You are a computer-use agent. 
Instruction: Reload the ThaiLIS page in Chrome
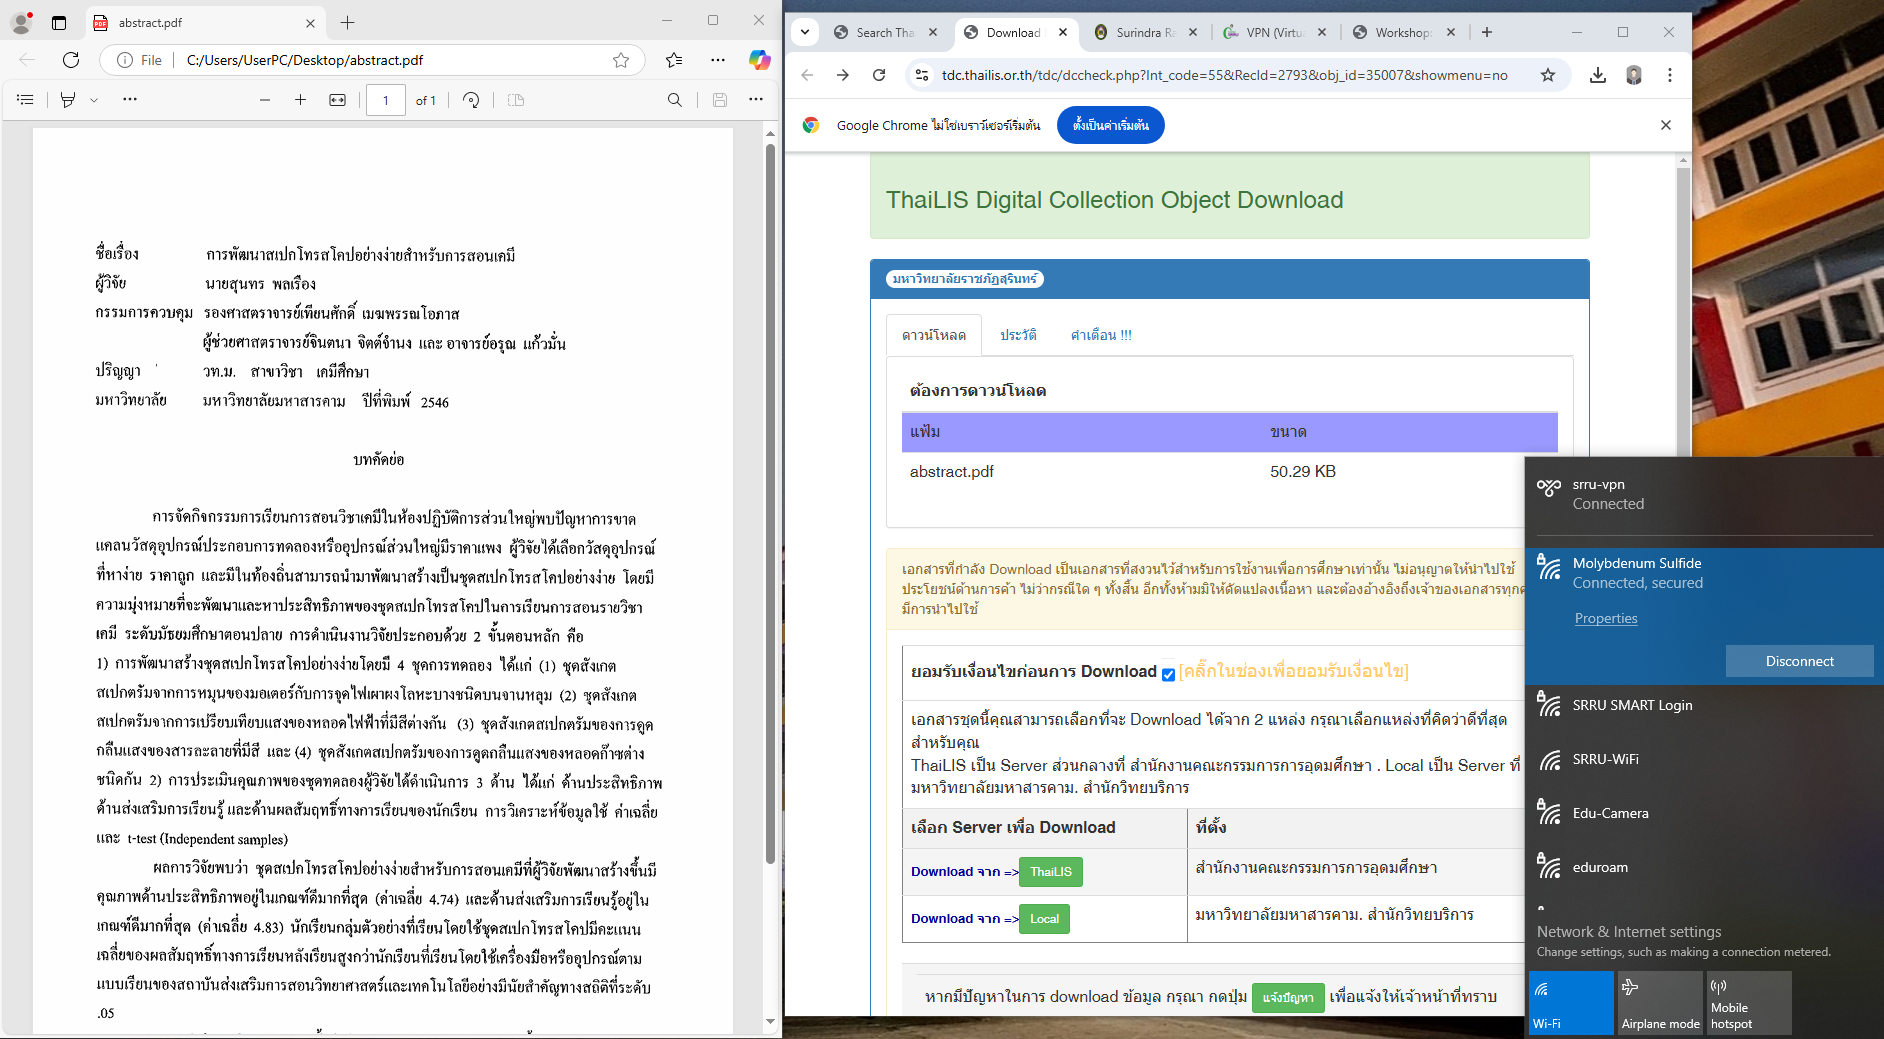pyautogui.click(x=879, y=75)
